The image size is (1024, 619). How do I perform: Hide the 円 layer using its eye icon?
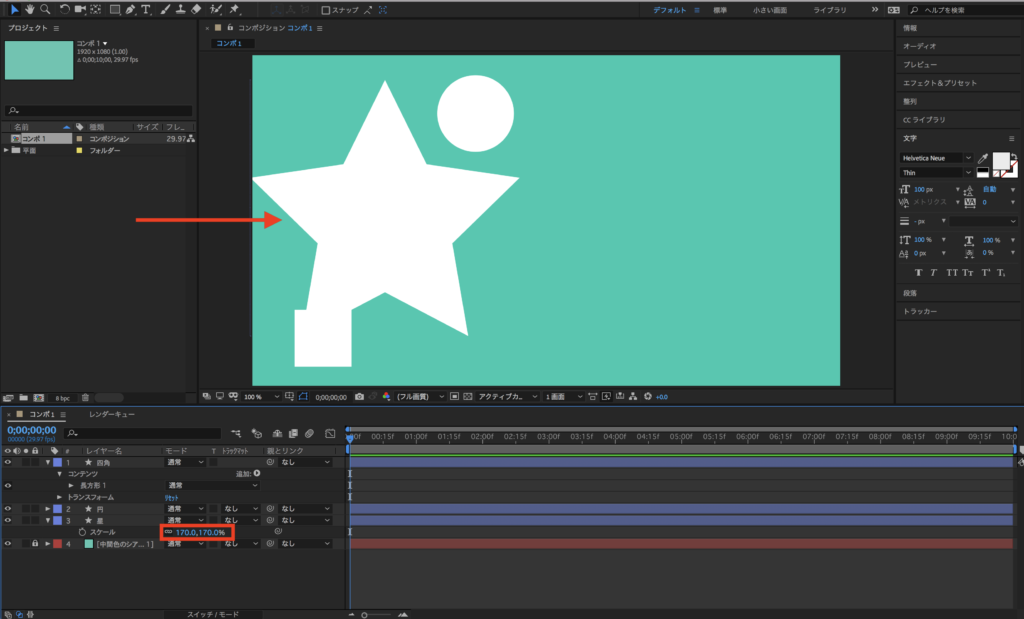(x=8, y=509)
